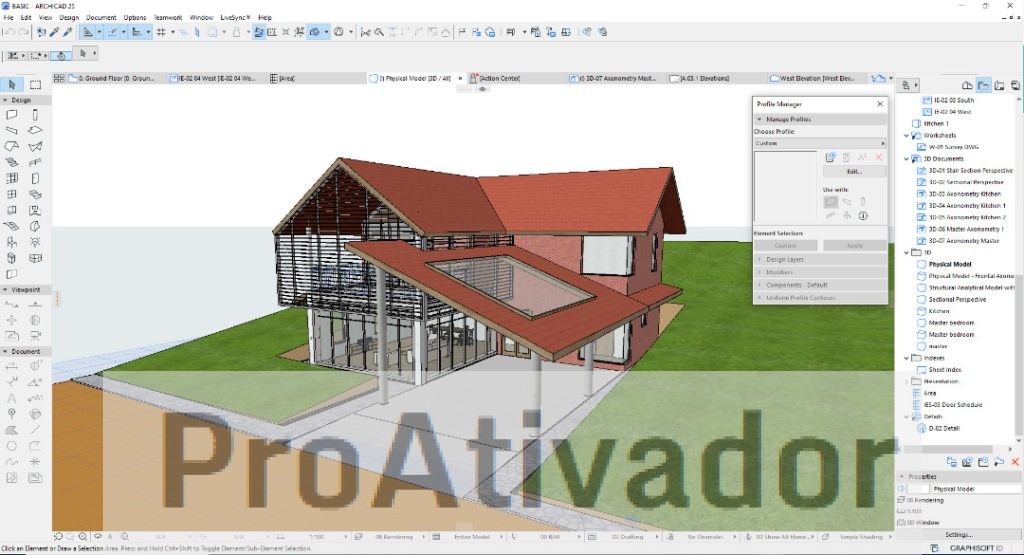This screenshot has width=1024, height=555.
Task: Click the Edit... button in Profile Manager
Action: (854, 172)
